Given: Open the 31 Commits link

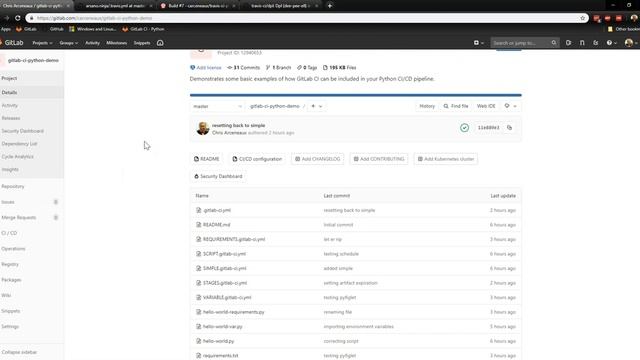Looking at the screenshot, I should [x=244, y=68].
